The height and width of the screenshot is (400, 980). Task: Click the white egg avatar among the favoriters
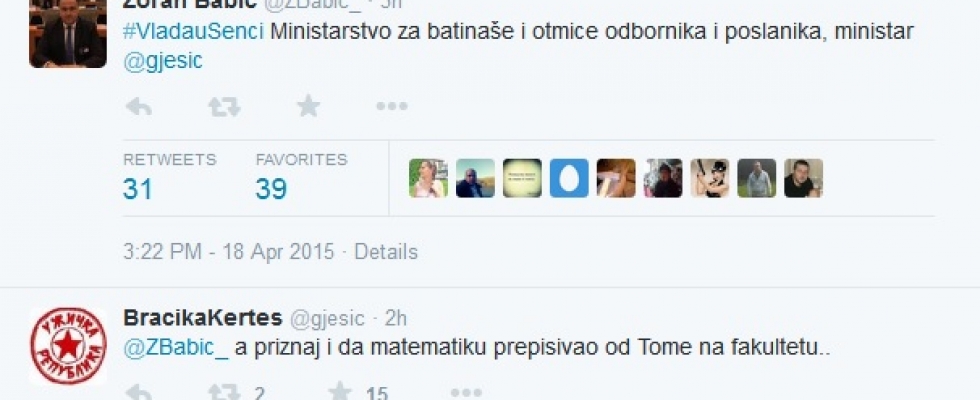click(x=570, y=178)
